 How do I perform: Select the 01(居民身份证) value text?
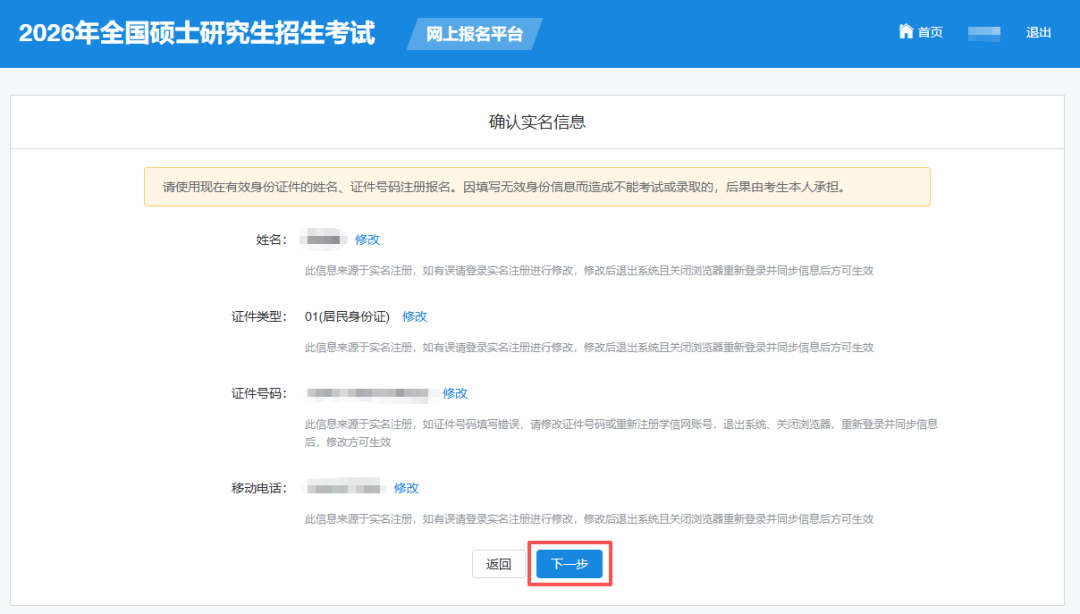pos(347,317)
